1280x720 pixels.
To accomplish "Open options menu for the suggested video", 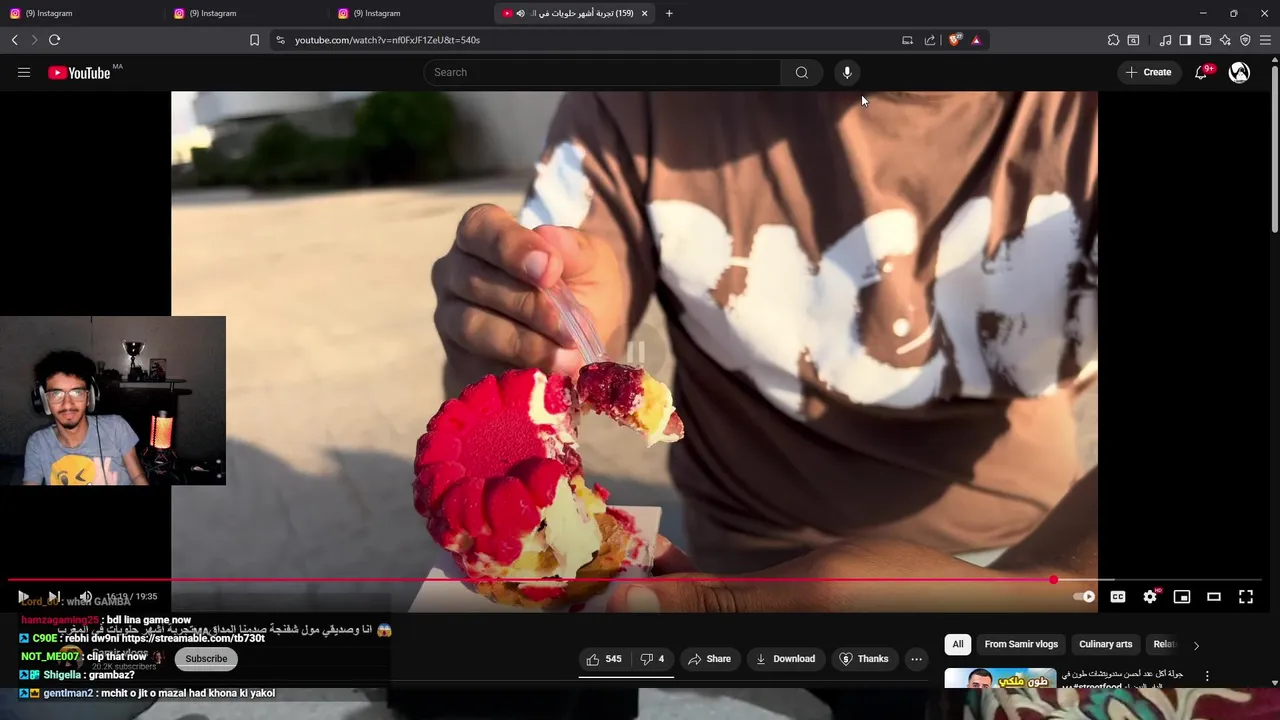I will (1207, 676).
